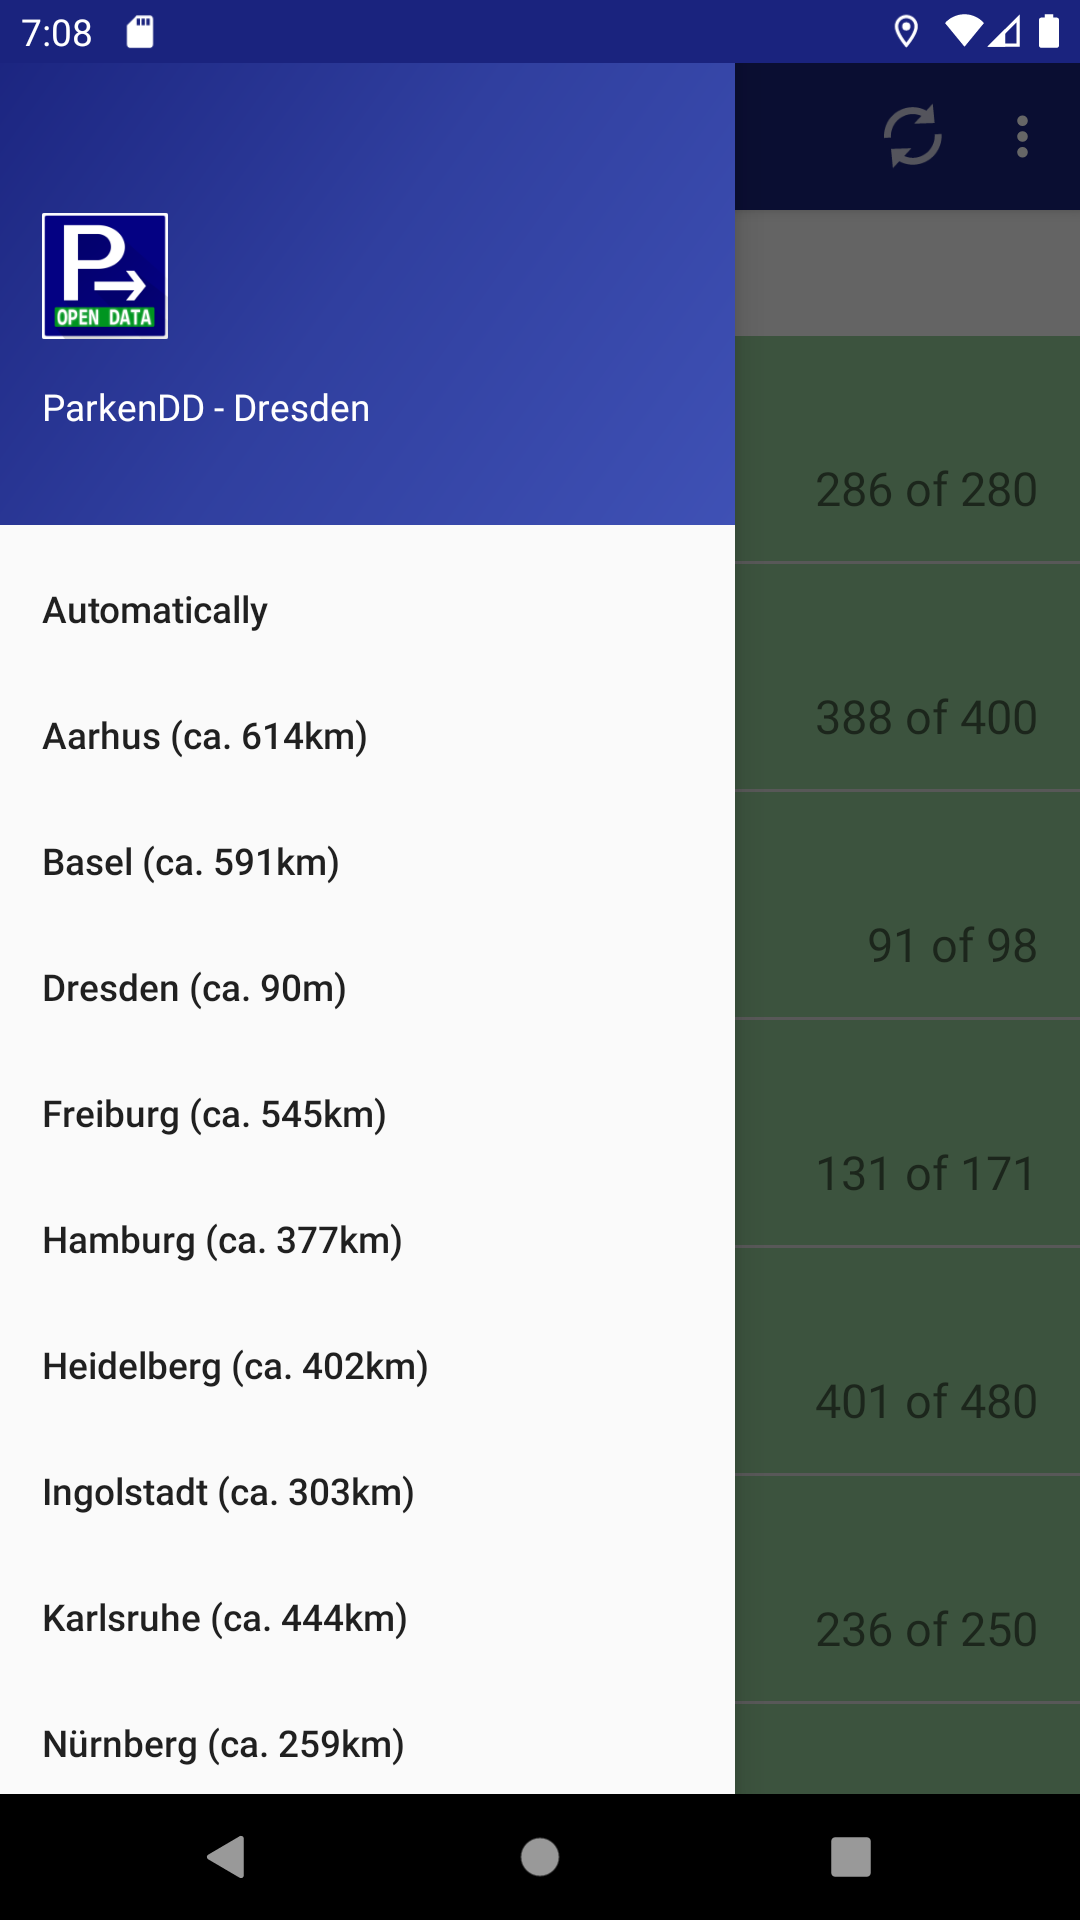Open the three-dot overflow menu

(1022, 136)
